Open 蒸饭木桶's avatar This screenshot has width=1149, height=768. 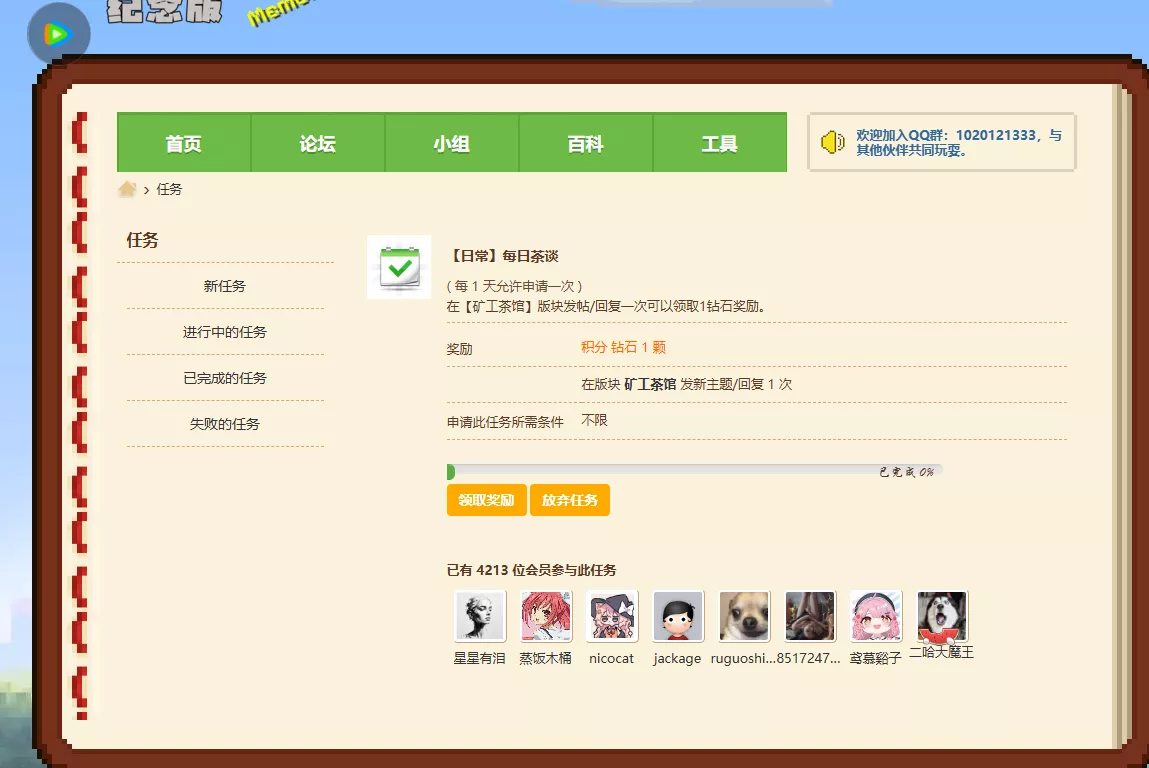click(x=546, y=616)
